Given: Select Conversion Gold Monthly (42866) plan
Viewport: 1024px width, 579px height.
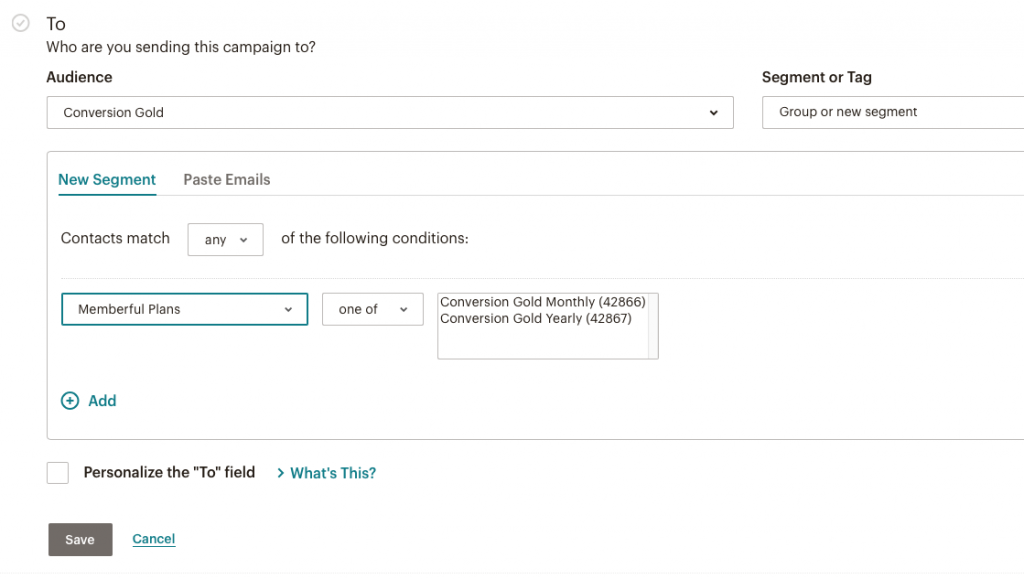Looking at the screenshot, I should click(543, 302).
